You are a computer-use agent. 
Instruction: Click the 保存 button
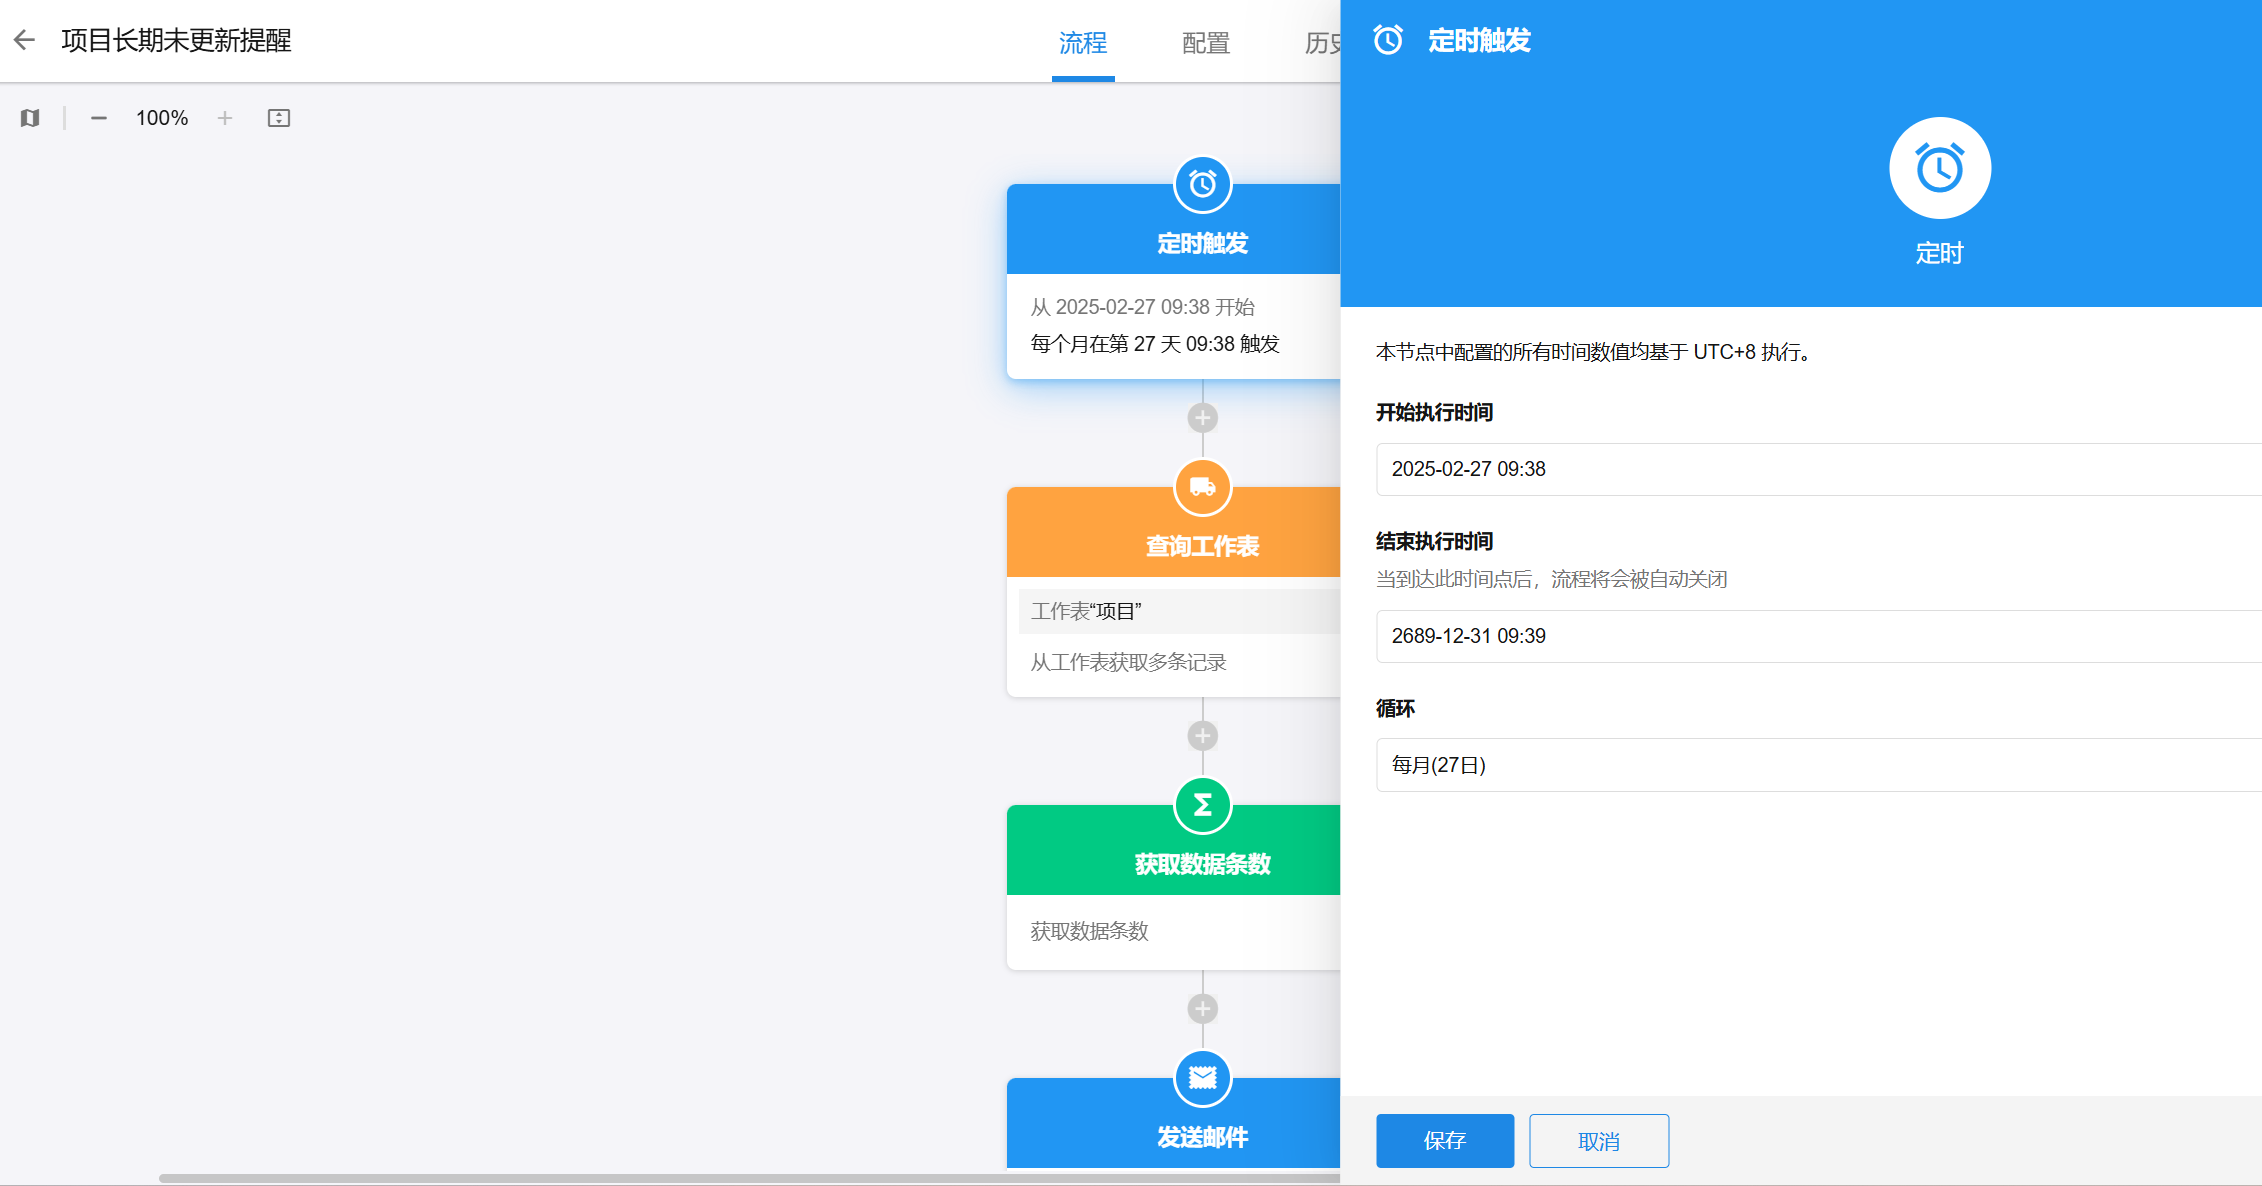[x=1444, y=1141]
